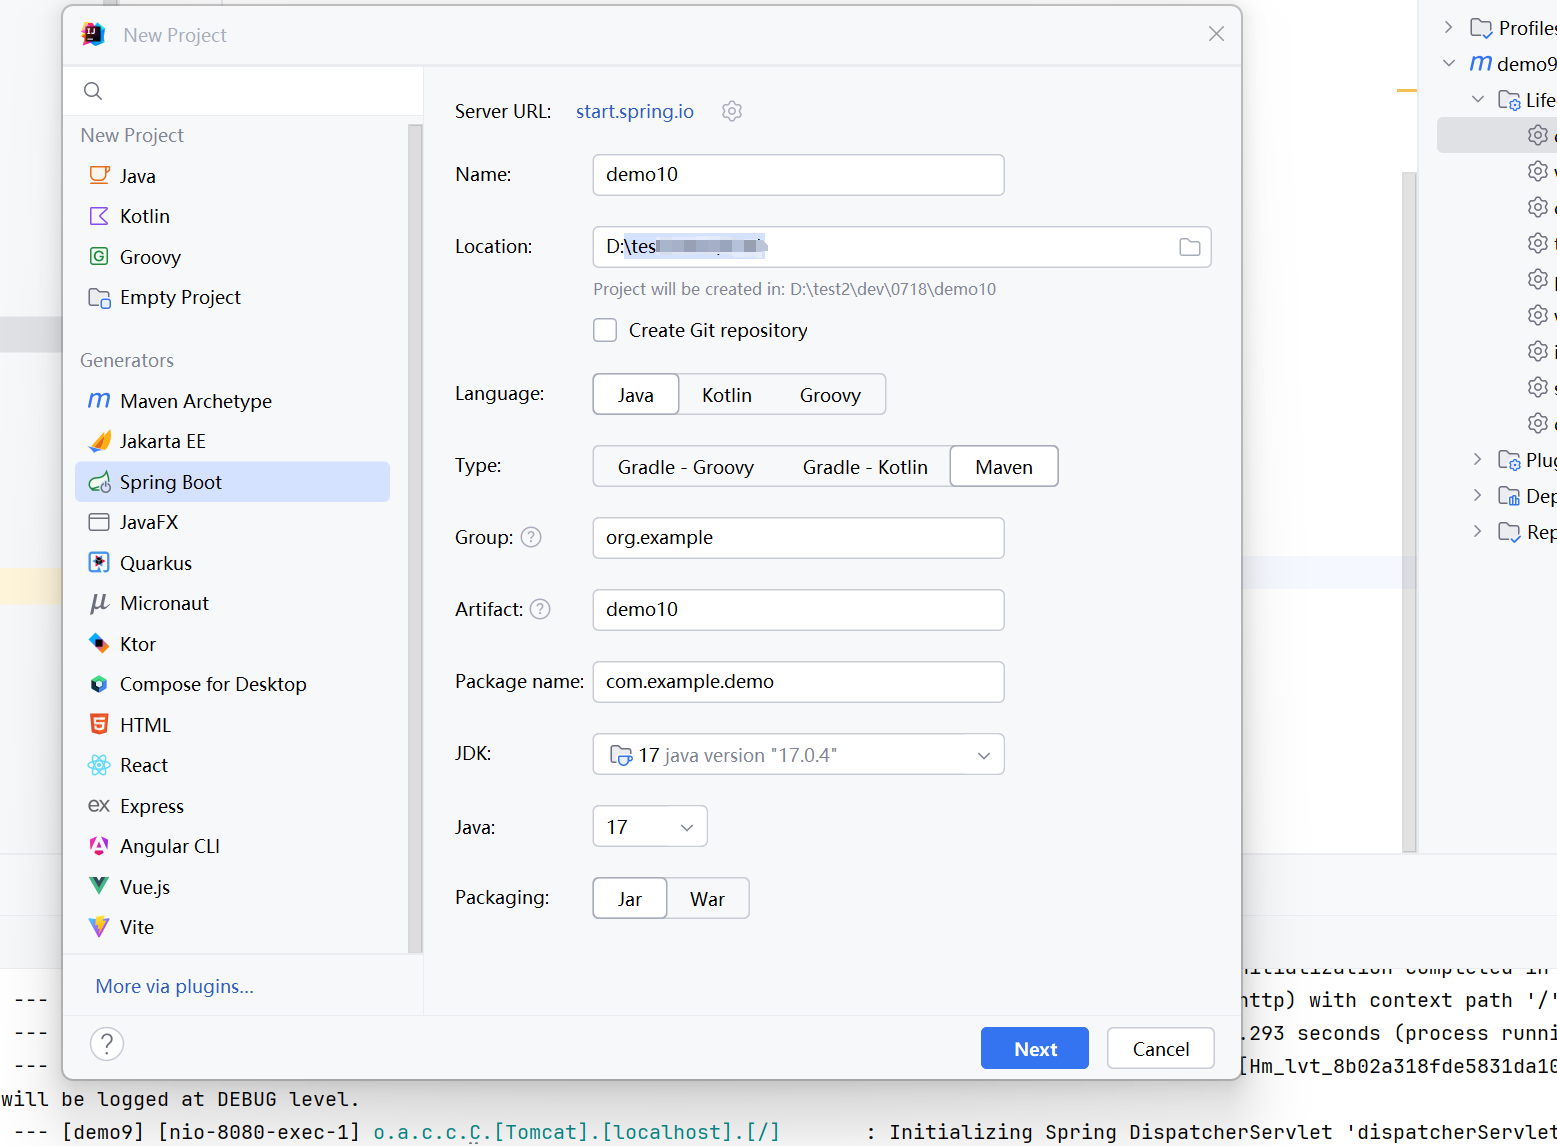Viewport: 1557px width, 1146px height.
Task: Select Micronaut generator
Action: (x=232, y=603)
